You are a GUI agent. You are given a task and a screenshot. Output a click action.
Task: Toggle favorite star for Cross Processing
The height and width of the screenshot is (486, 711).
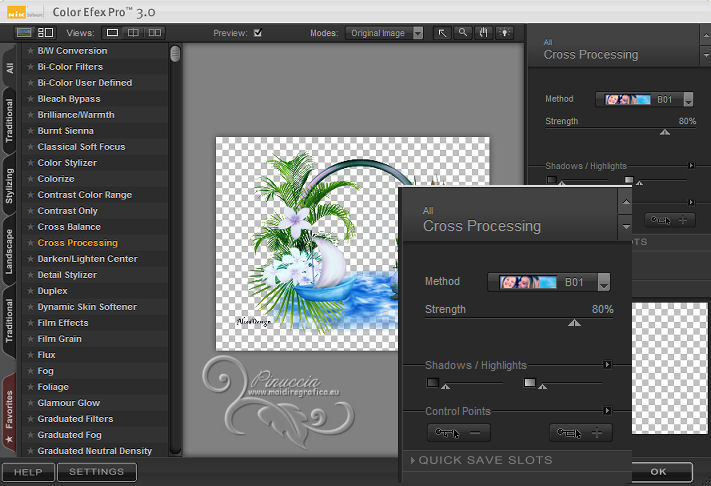[30, 243]
